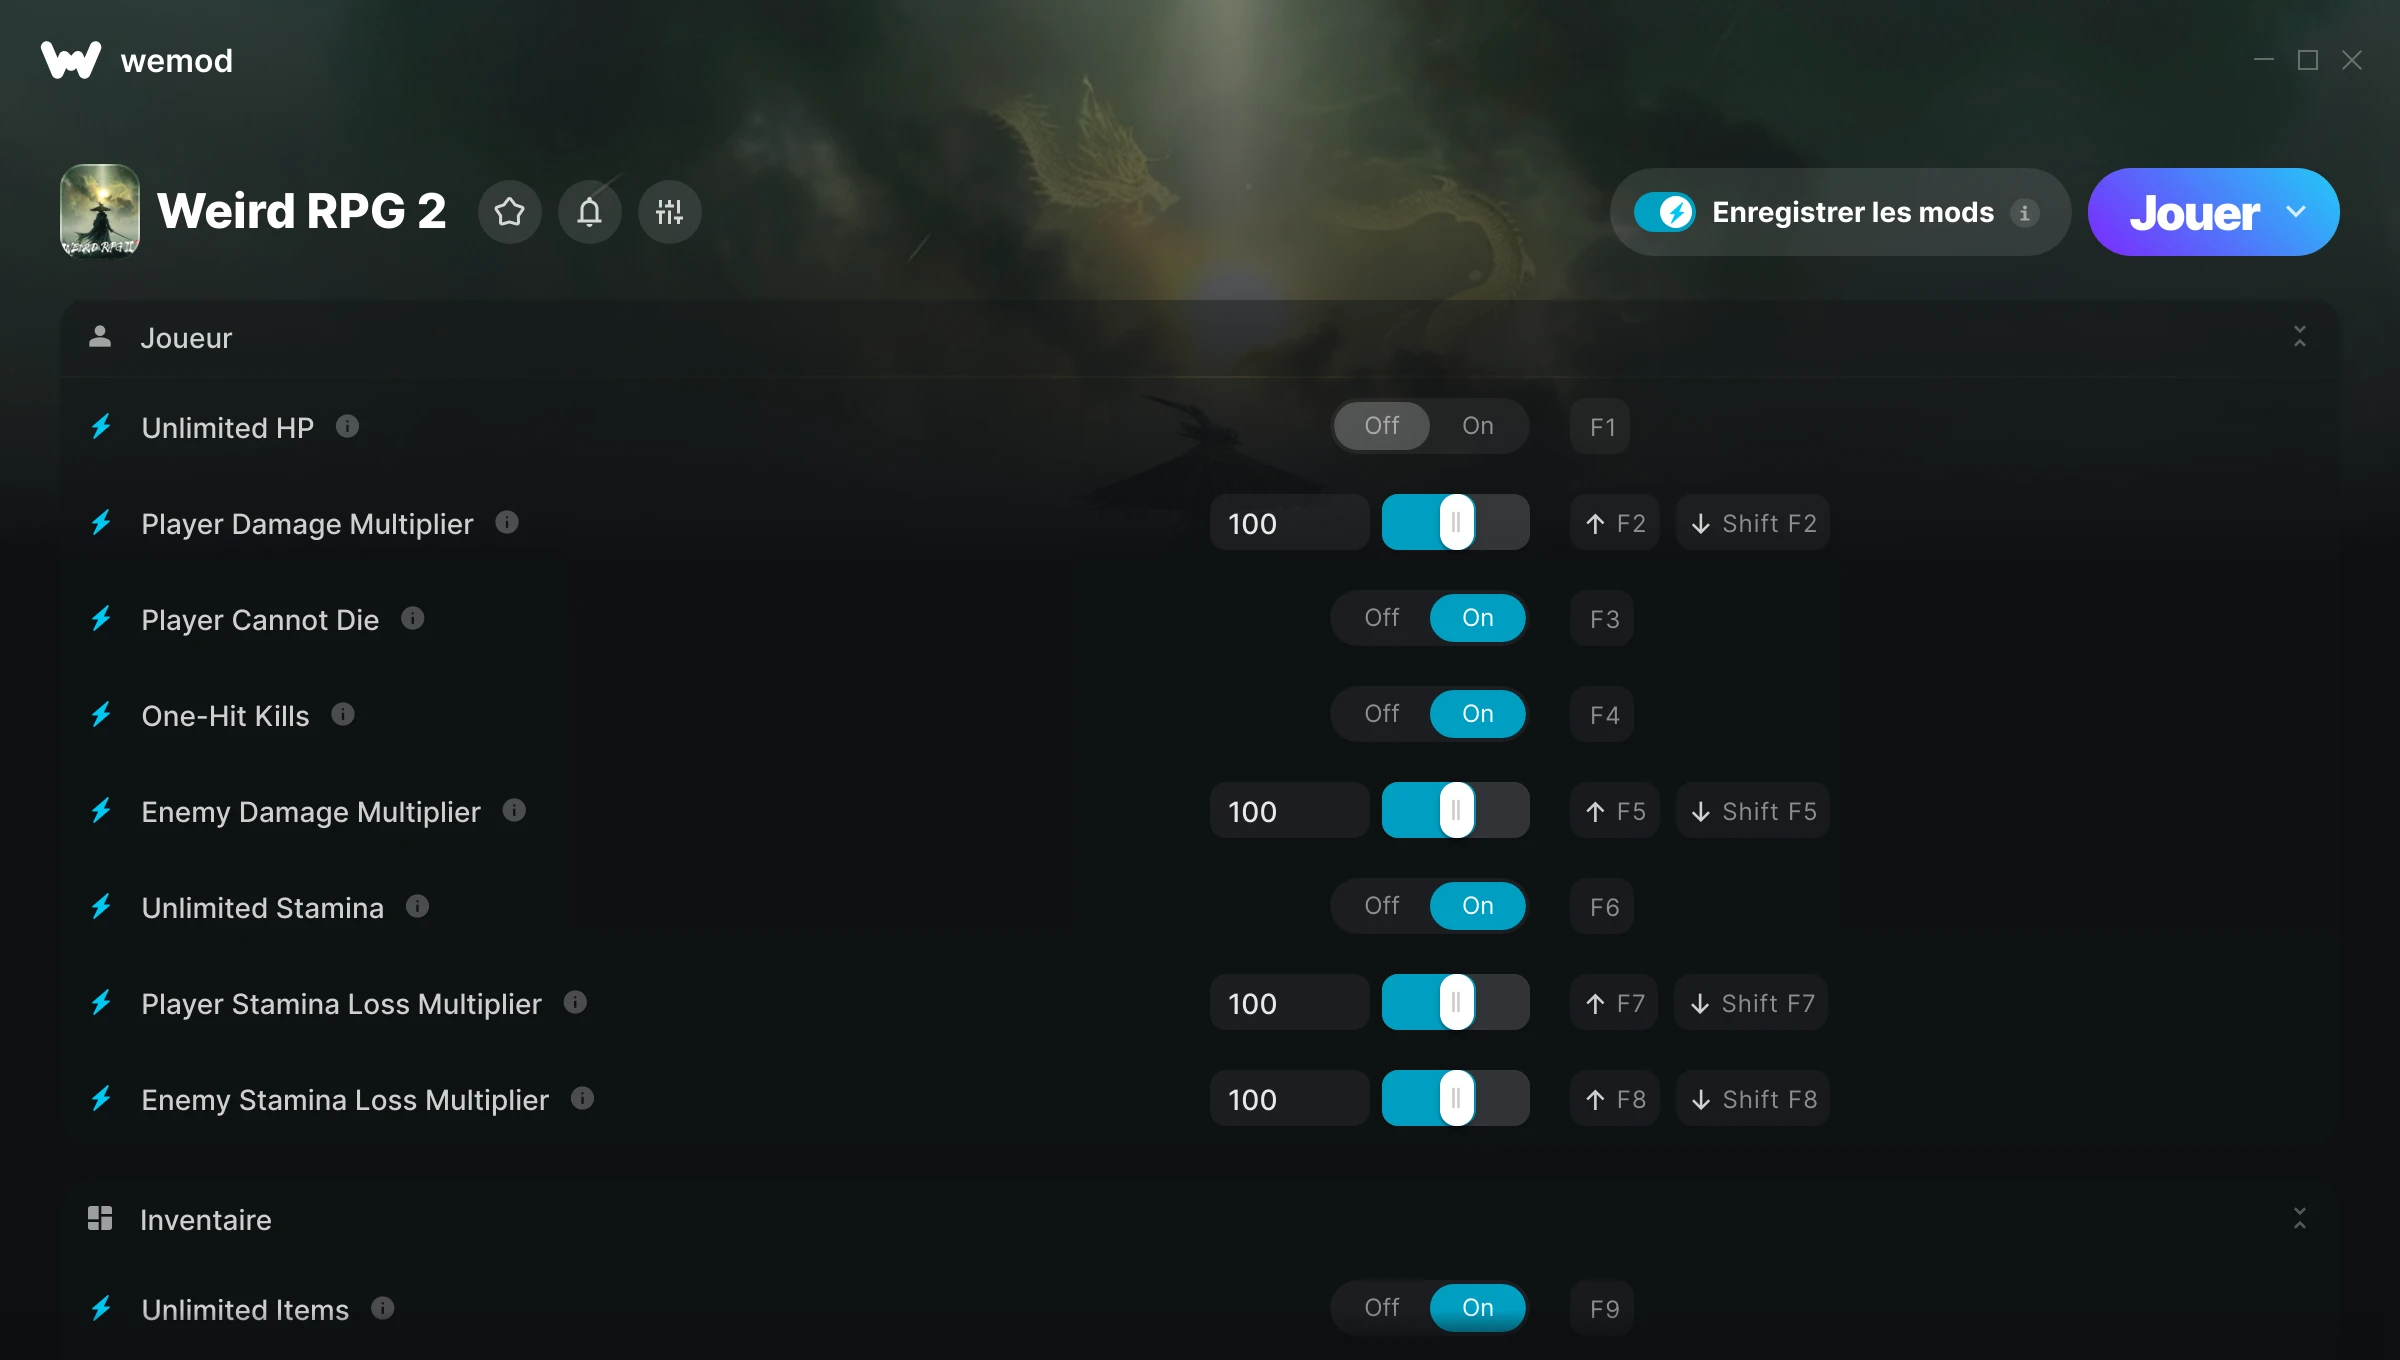Add Weird RPG 2 to favorites star
This screenshot has width=2400, height=1360.
(510, 212)
